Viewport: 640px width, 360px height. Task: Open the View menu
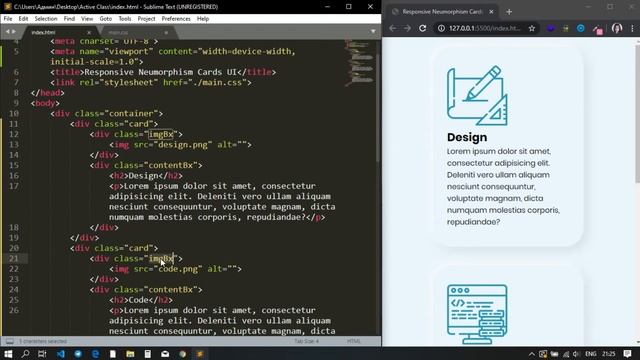(x=87, y=19)
